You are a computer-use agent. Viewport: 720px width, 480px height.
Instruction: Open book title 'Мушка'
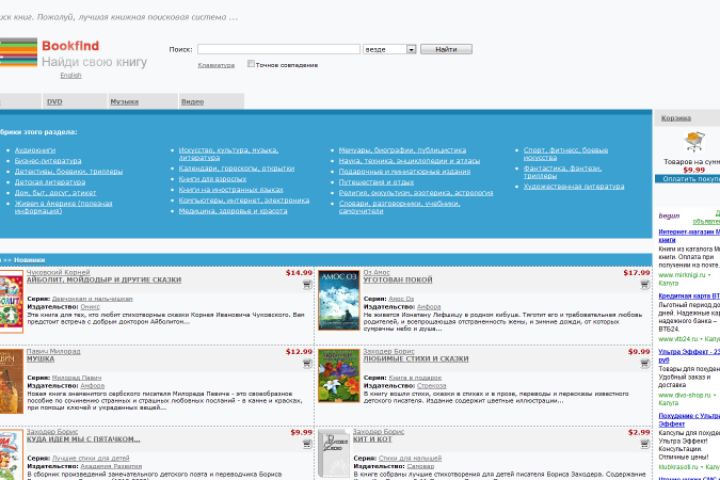coord(40,359)
